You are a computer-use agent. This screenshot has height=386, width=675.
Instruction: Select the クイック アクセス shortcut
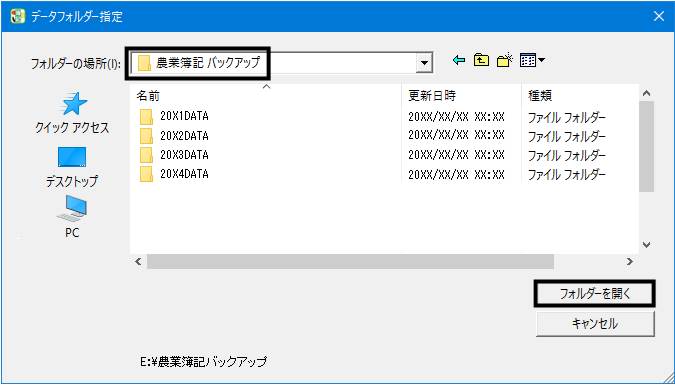(x=72, y=113)
